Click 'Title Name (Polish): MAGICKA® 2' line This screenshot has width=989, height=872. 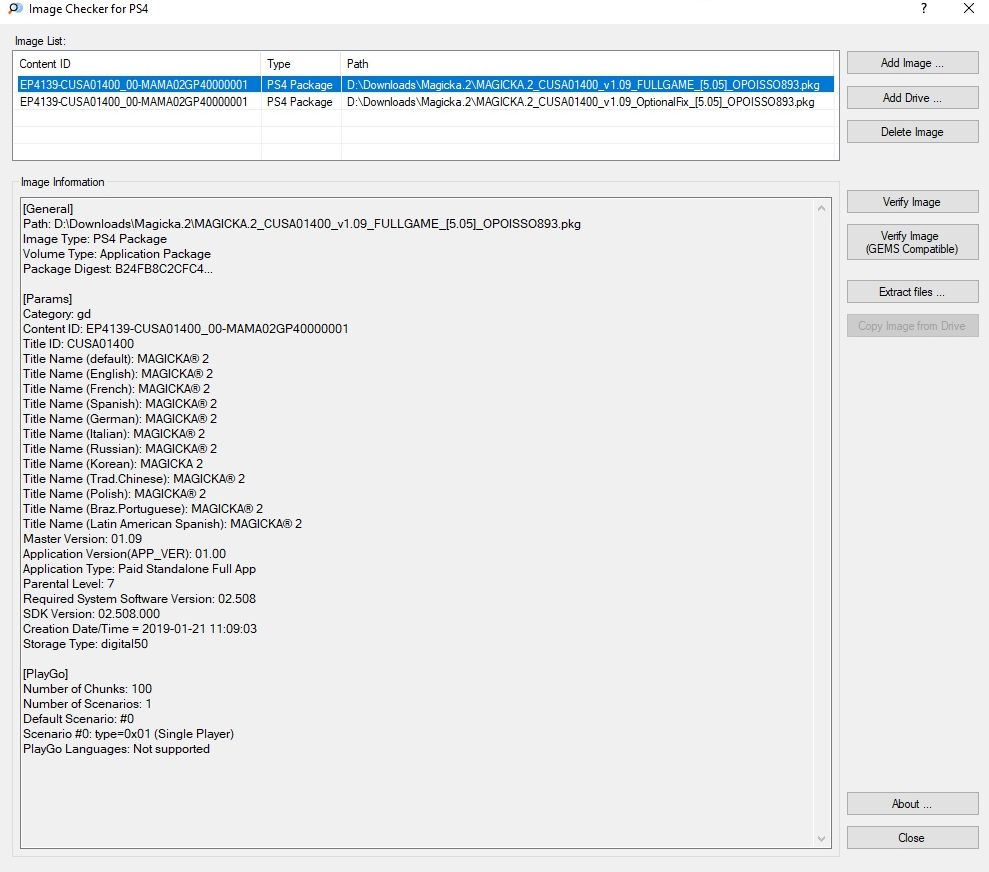(115, 494)
